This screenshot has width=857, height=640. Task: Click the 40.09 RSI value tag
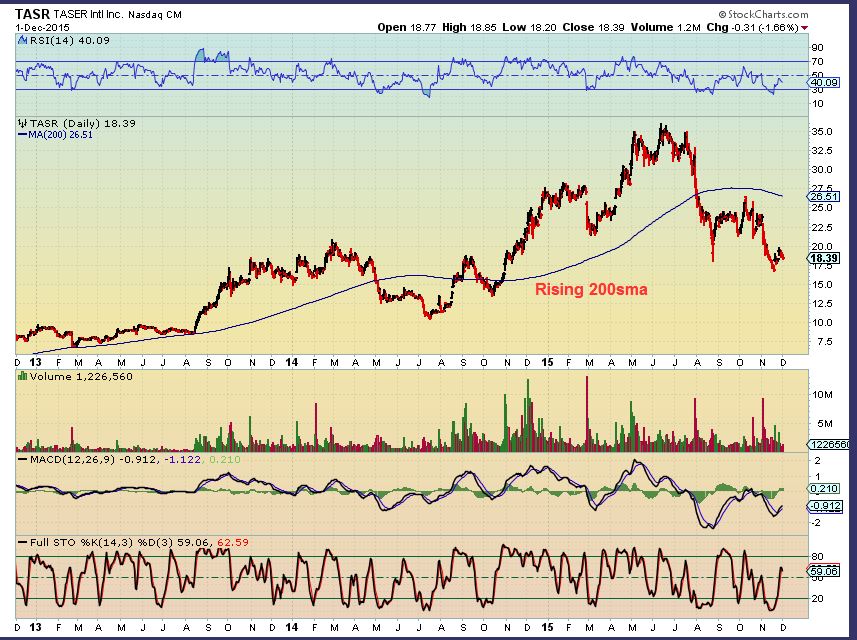(x=824, y=83)
